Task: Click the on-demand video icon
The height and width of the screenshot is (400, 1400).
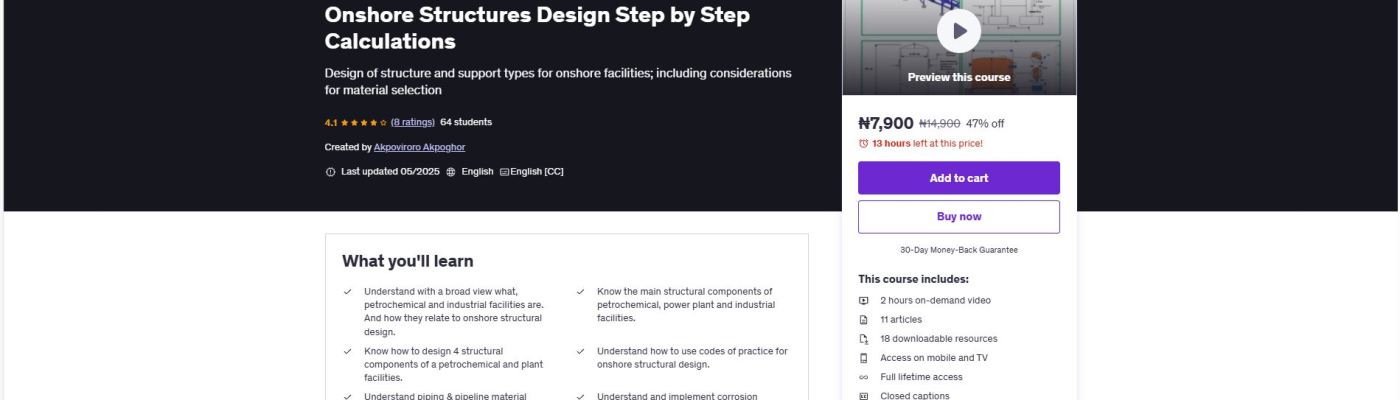Action: pos(864,301)
